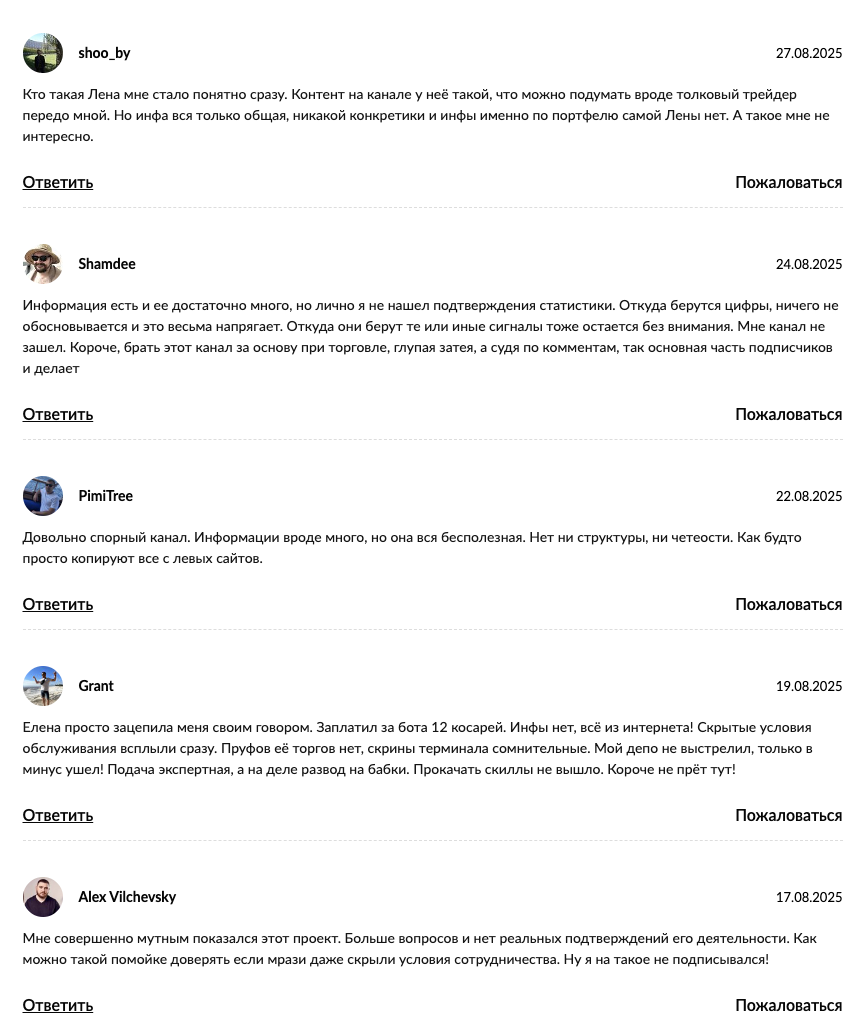Report Alex Vilchevsky's comment
Screen dimensions: 858x1021
tap(788, 1005)
